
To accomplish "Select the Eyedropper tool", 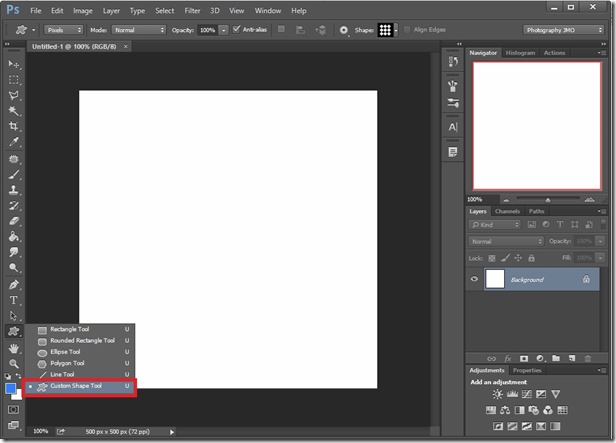I will click(x=14, y=142).
